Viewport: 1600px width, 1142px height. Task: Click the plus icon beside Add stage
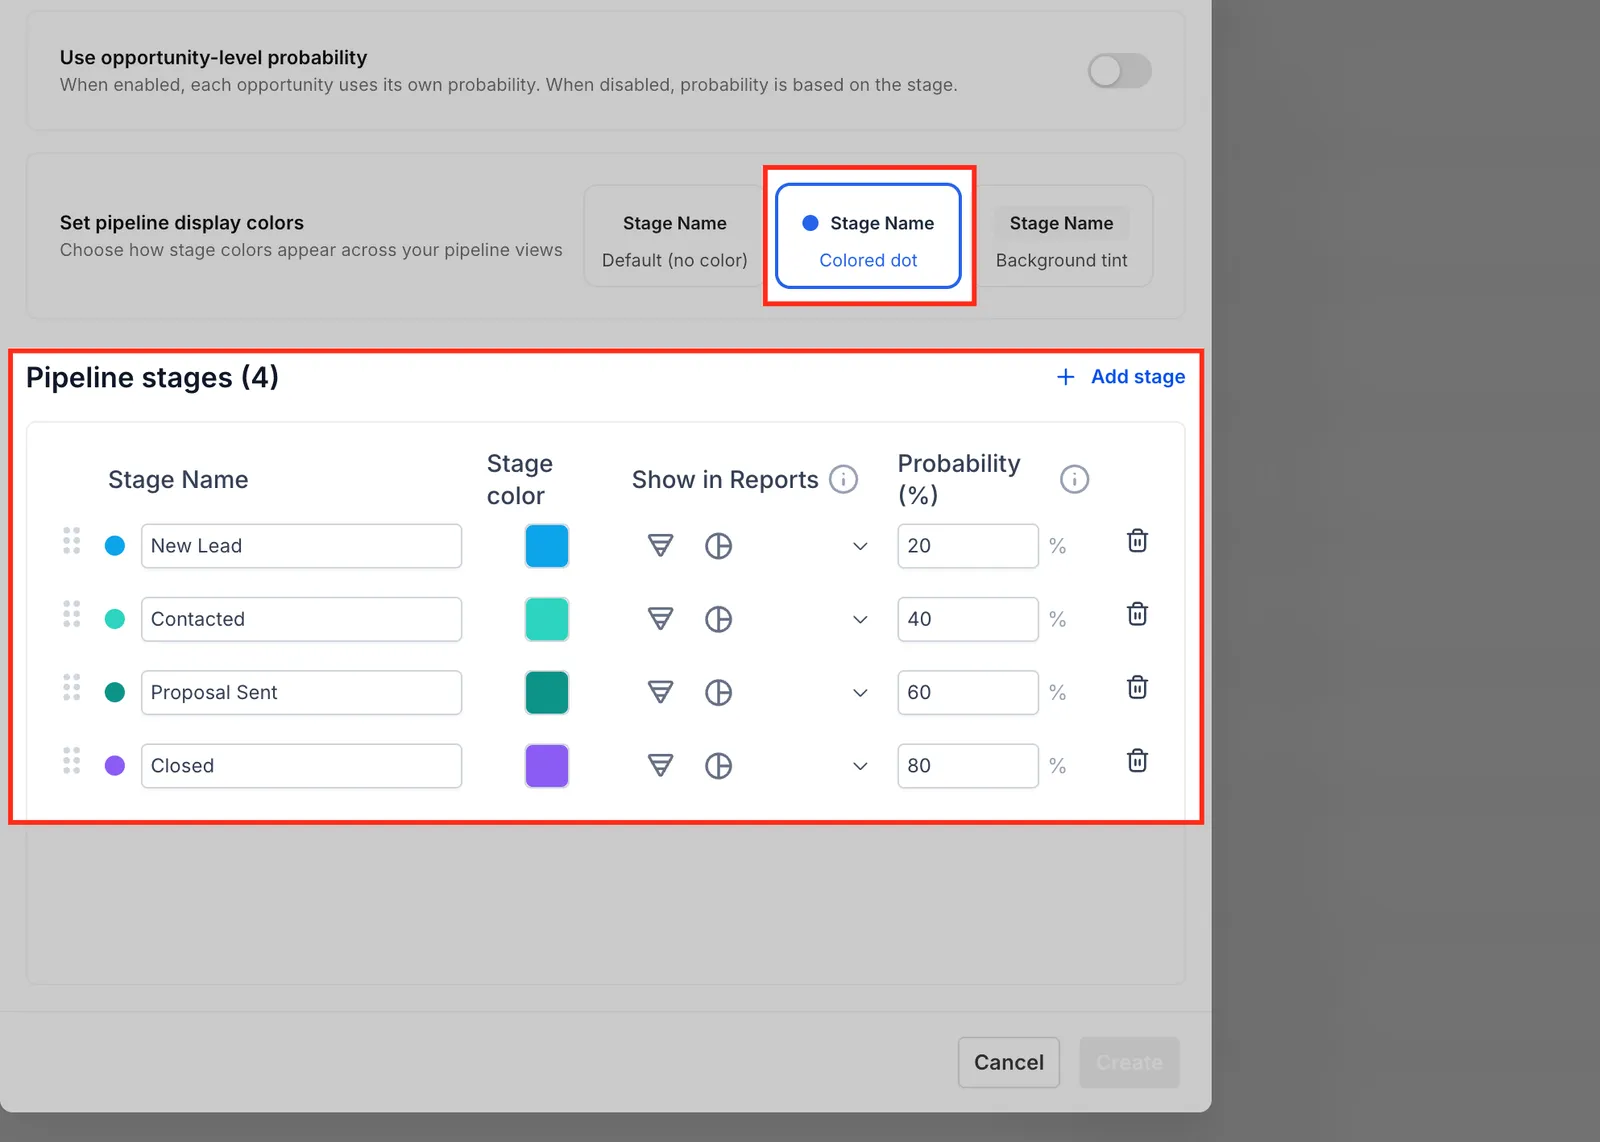[x=1066, y=377]
